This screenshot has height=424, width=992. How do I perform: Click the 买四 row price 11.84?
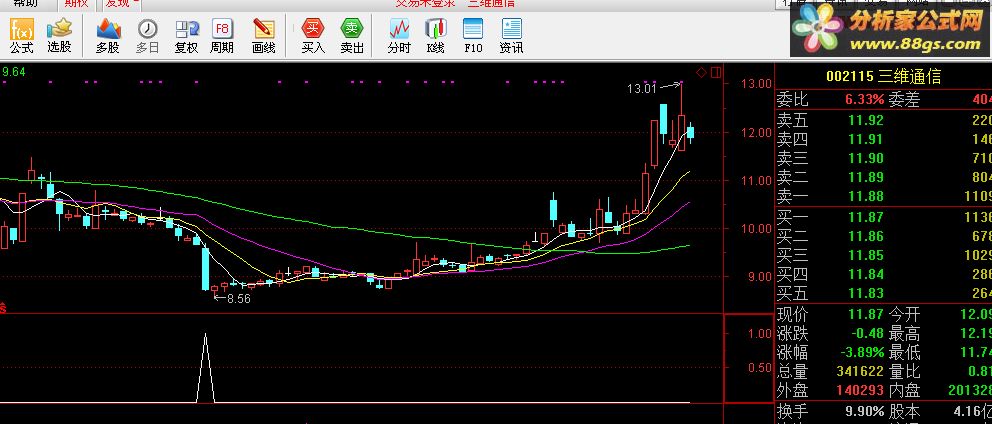coord(866,274)
